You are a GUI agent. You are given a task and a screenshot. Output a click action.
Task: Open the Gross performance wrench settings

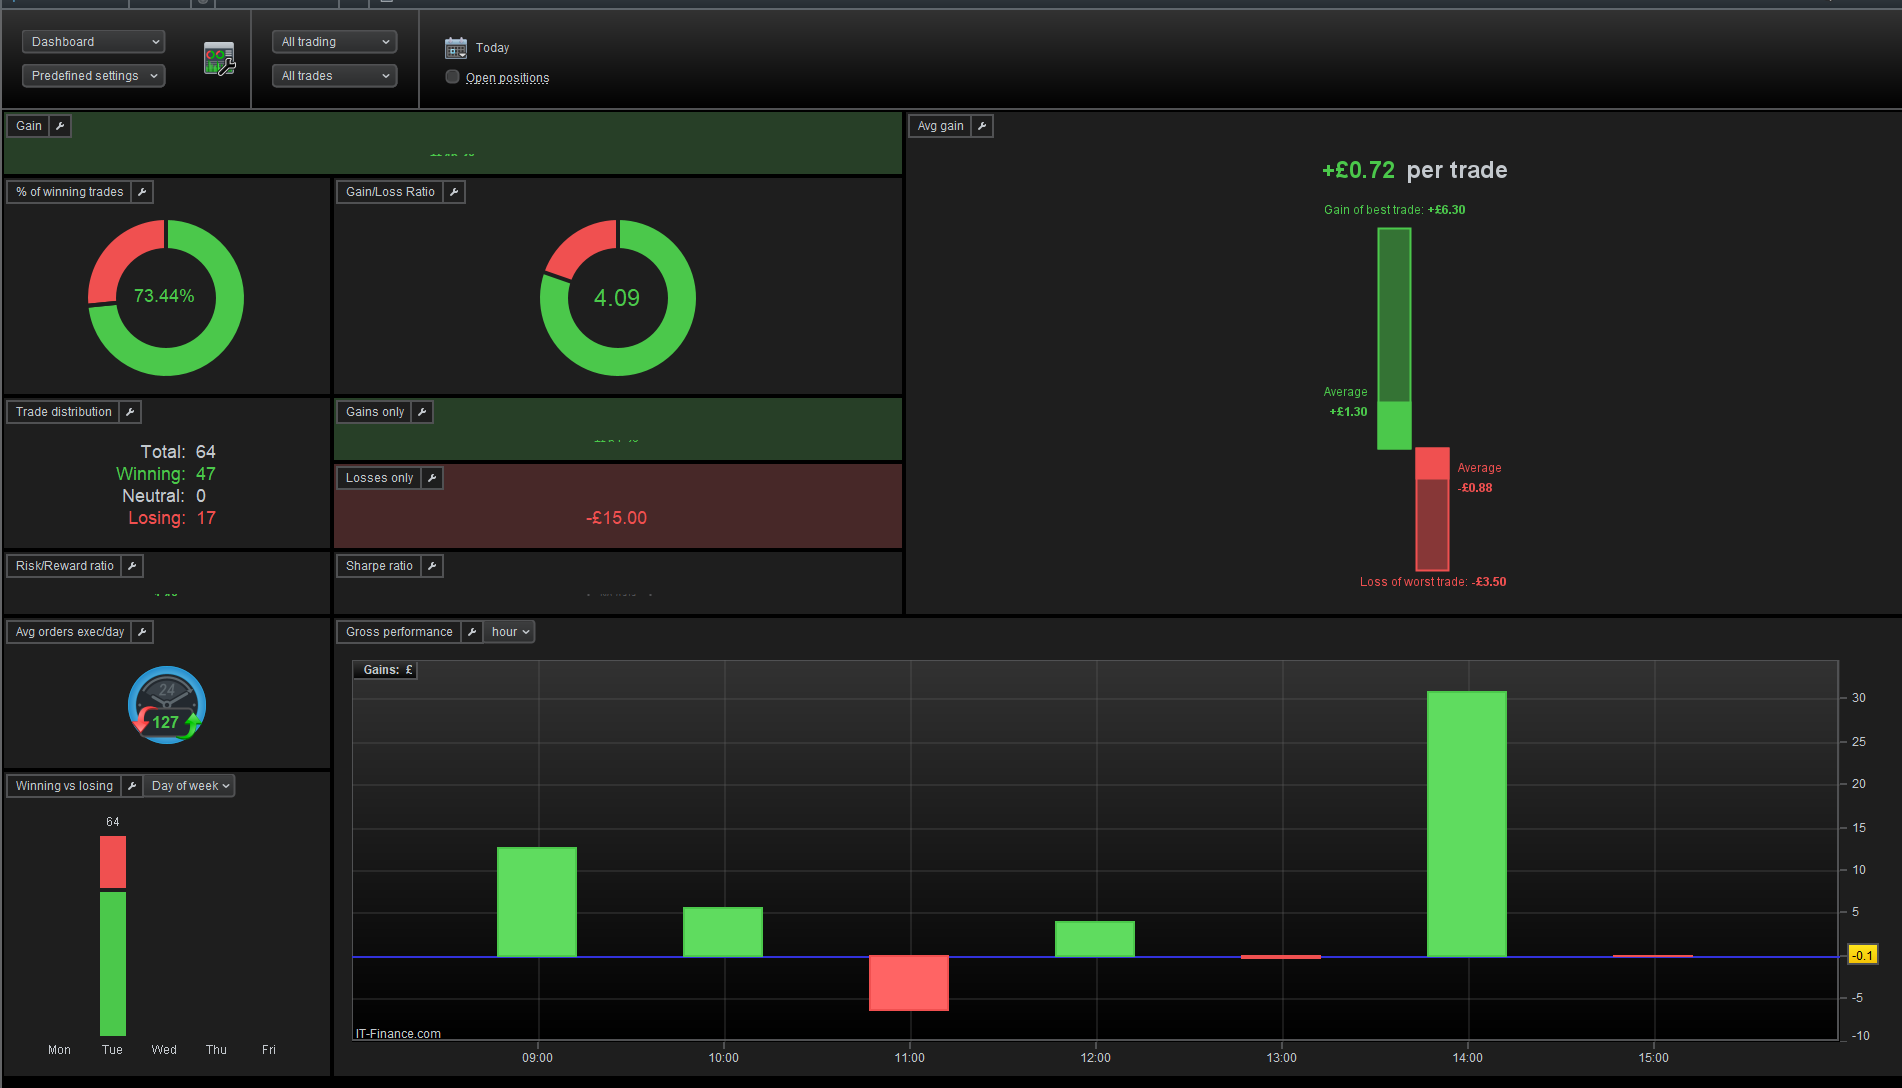click(x=472, y=632)
